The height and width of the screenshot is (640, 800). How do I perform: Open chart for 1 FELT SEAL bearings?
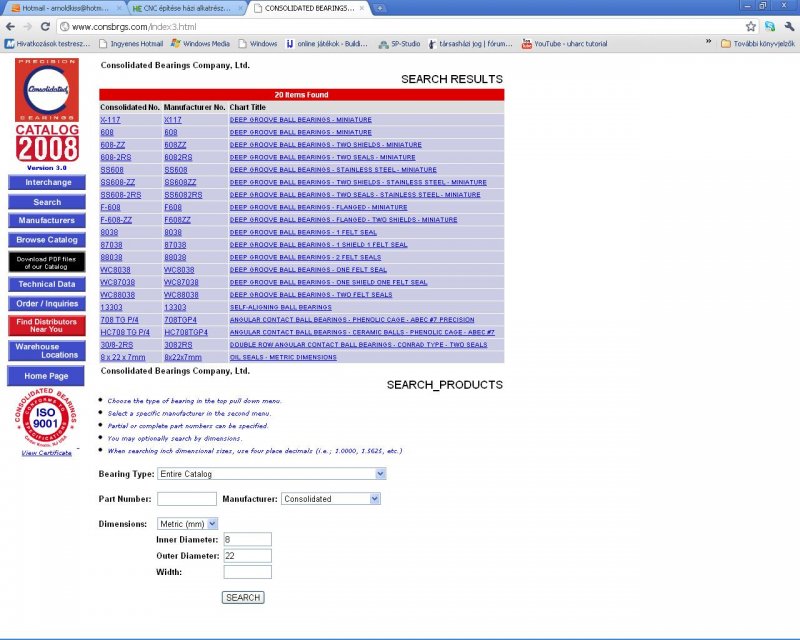tap(303, 232)
